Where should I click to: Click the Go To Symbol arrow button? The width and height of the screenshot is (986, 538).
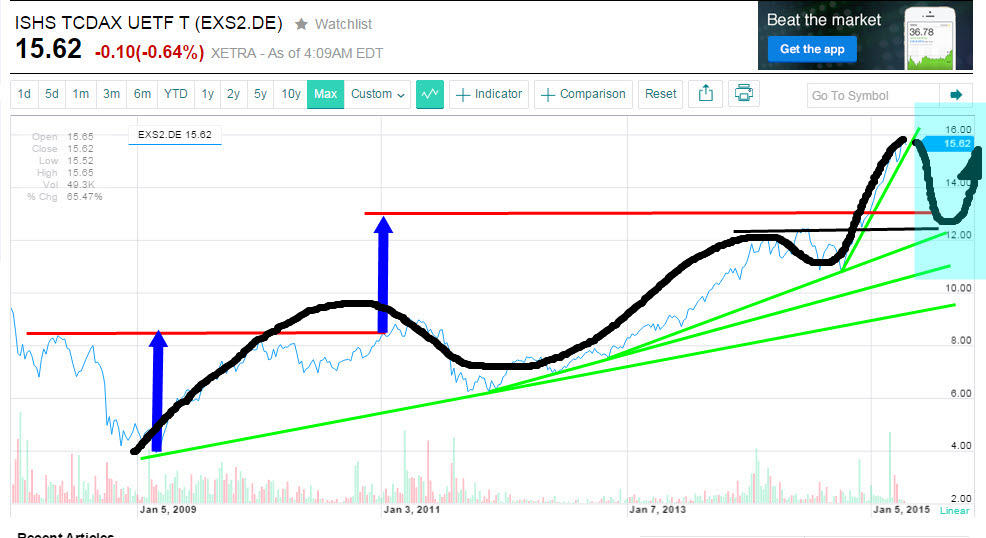point(955,95)
